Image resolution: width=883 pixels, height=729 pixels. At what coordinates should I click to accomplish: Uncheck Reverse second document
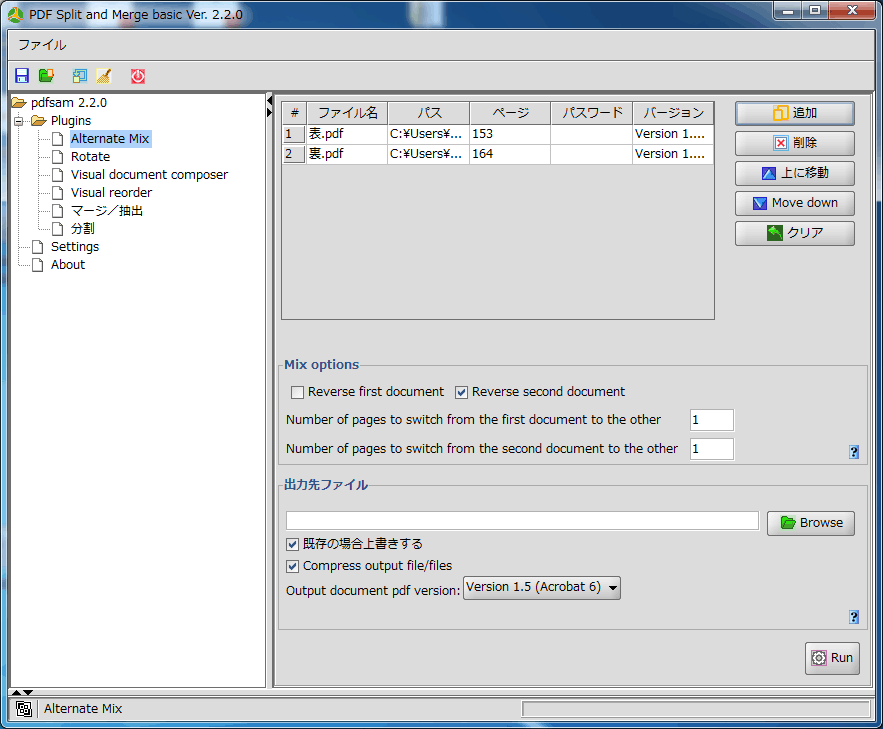coord(461,392)
